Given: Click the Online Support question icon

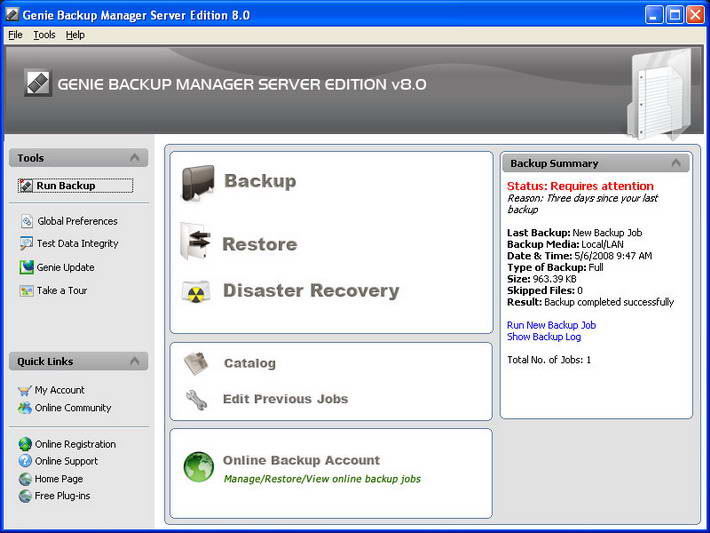Looking at the screenshot, I should click(25, 461).
